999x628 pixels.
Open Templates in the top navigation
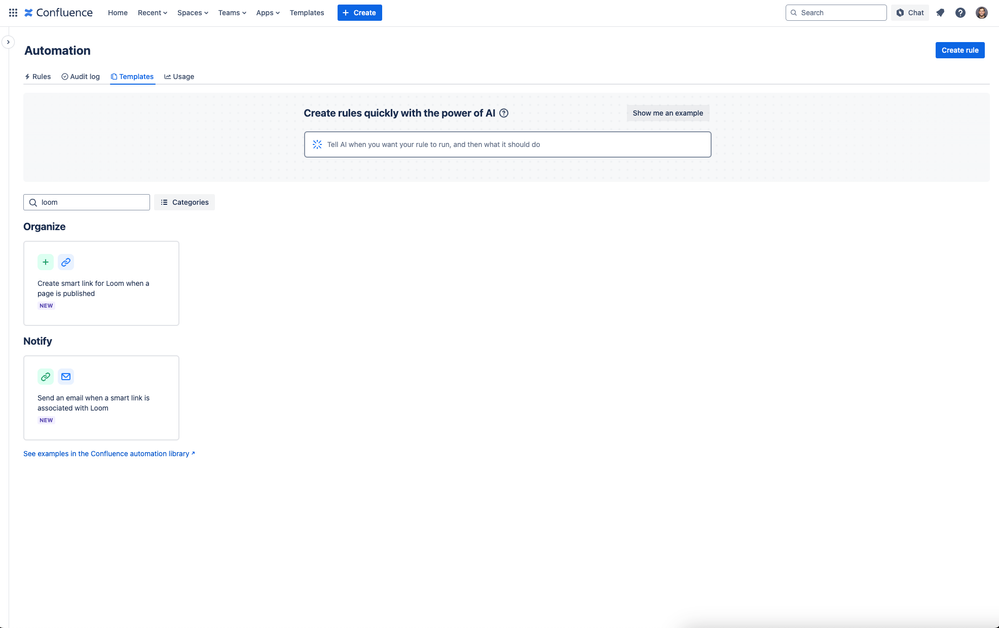[x=306, y=13]
